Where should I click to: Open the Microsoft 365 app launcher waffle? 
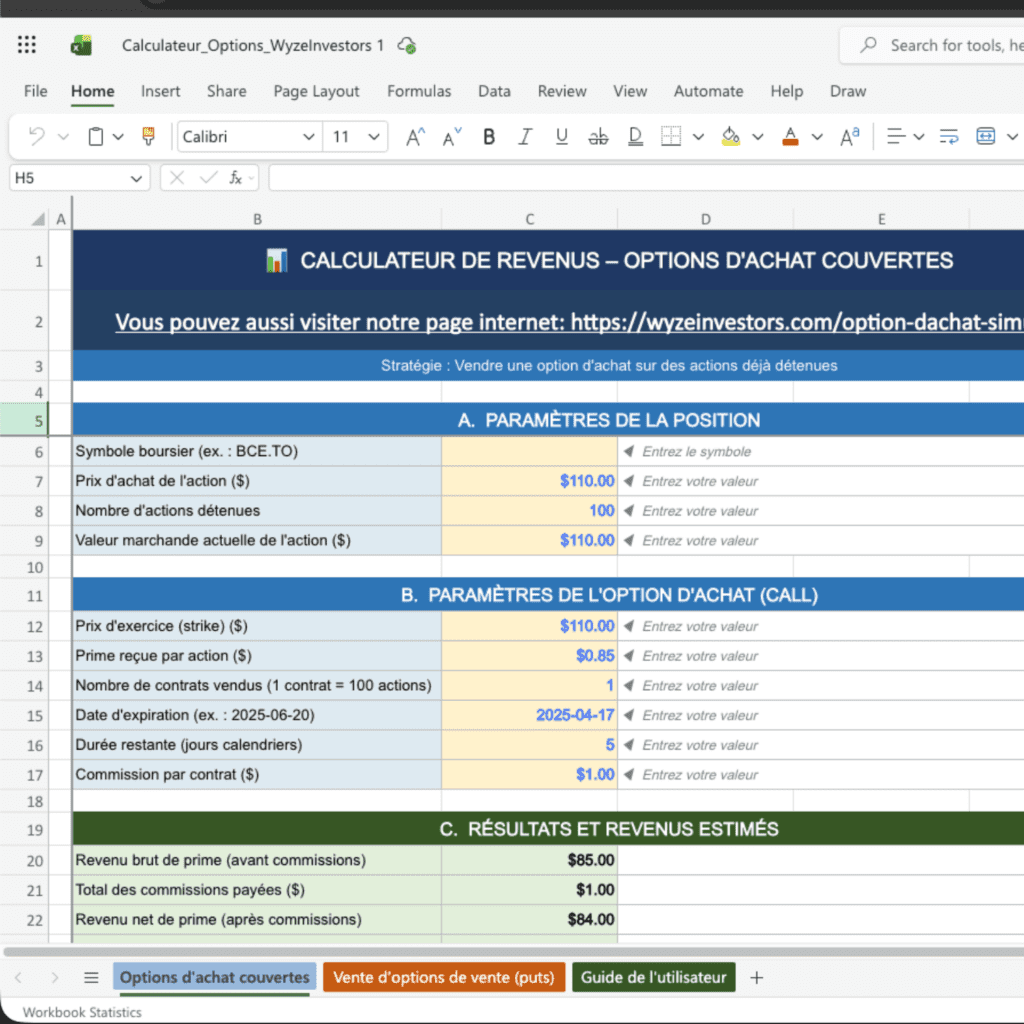tap(26, 44)
